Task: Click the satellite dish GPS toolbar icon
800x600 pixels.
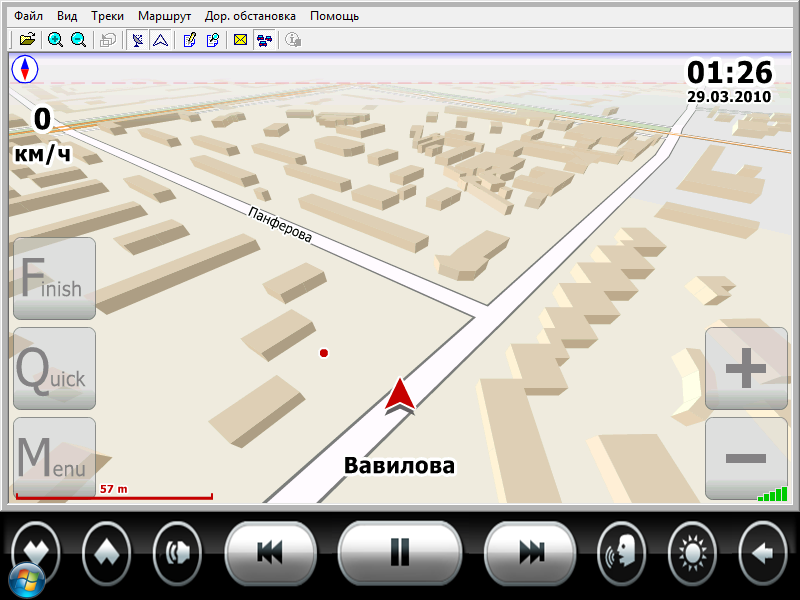Action: (137, 40)
